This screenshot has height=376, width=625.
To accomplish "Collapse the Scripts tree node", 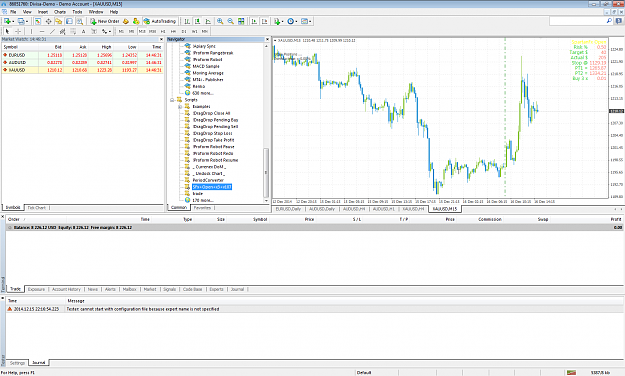I will tap(172, 100).
